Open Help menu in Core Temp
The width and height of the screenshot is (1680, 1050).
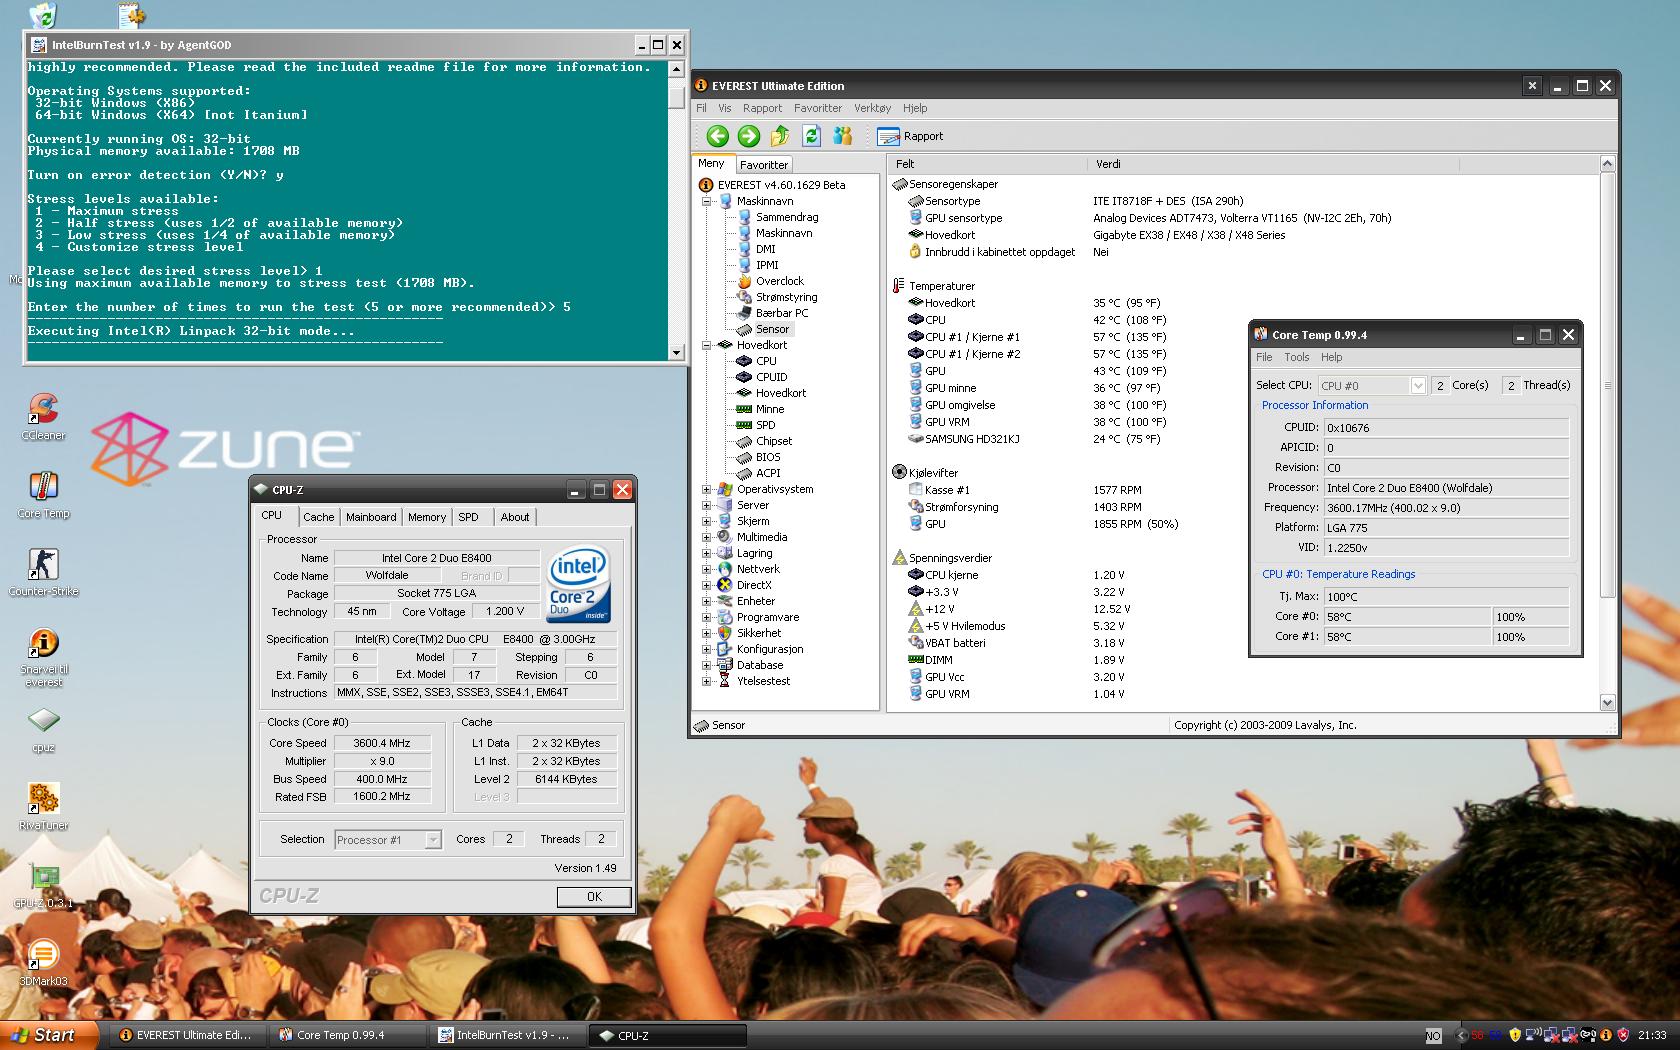[x=1331, y=357]
